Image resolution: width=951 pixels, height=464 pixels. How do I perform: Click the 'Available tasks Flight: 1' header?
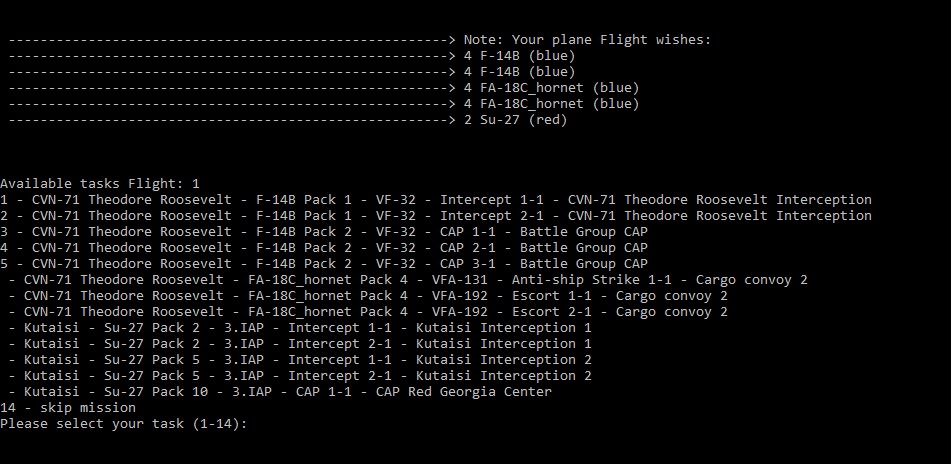coord(100,183)
